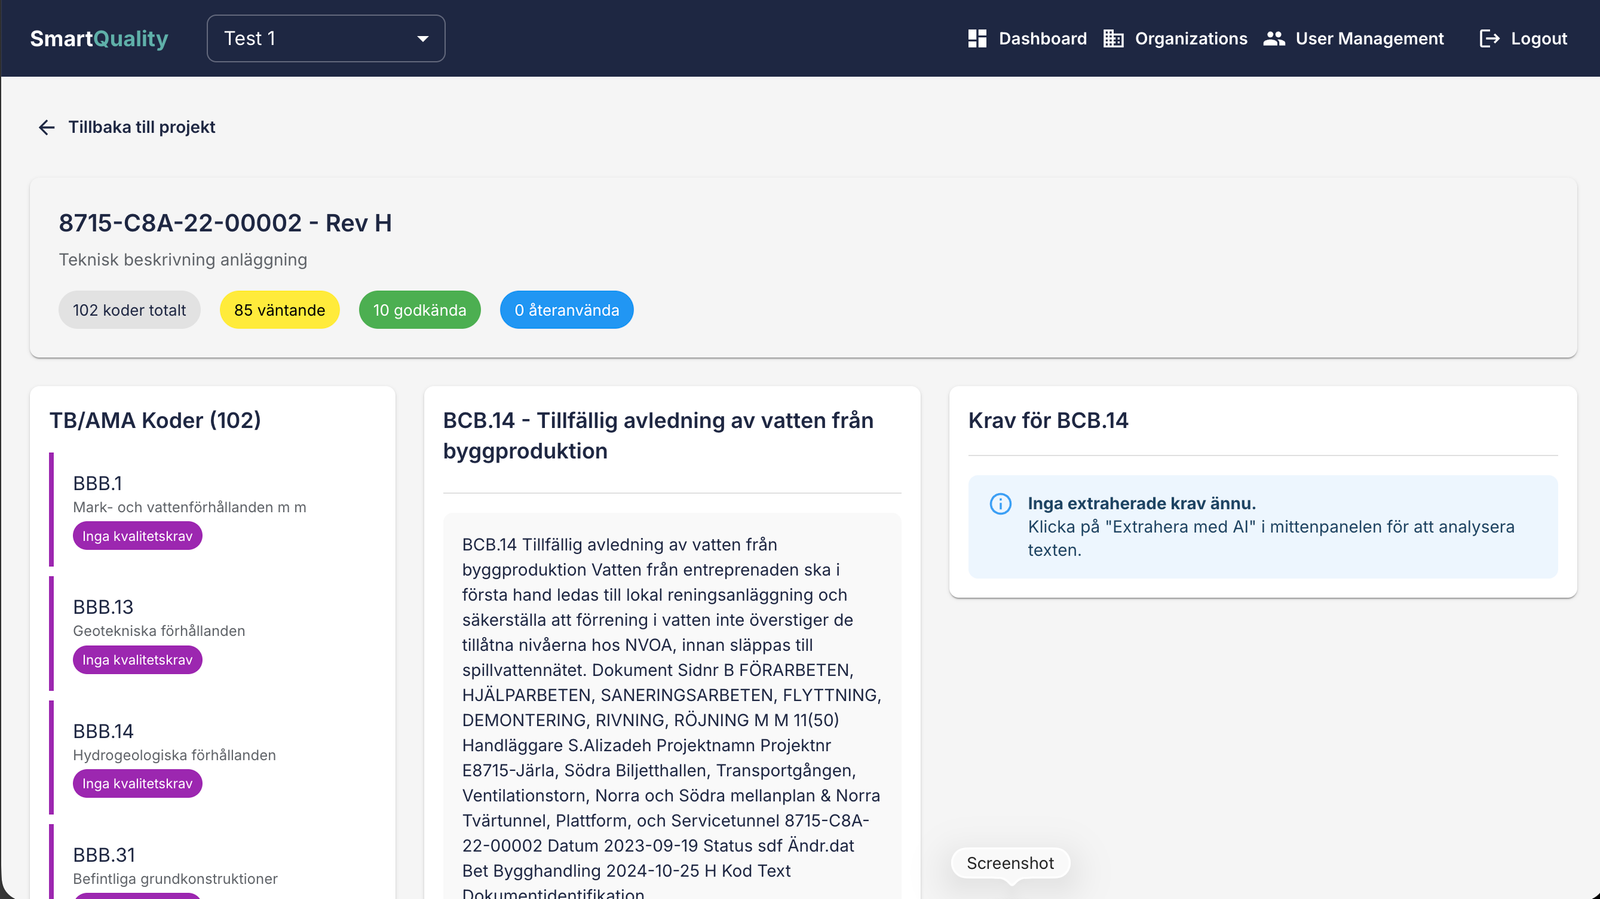Click the Dashboard grid icon
1600x899 pixels.
(977, 38)
